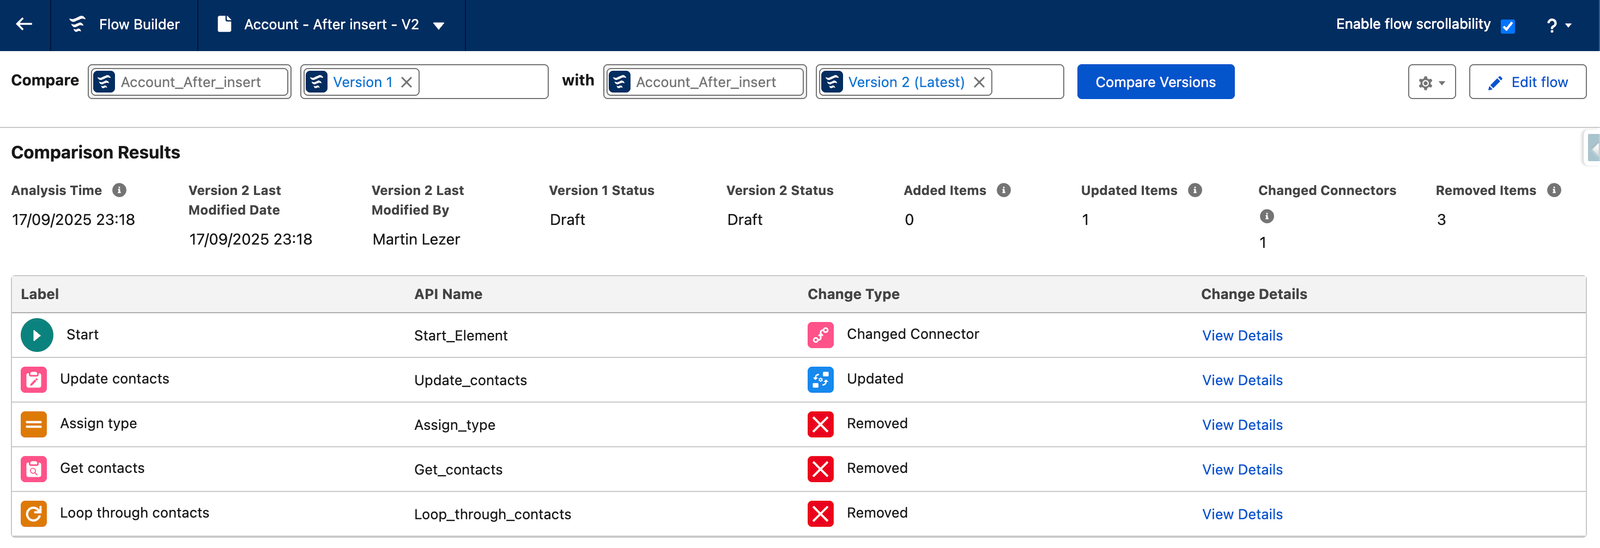Click the Loop through contacts icon

pyautogui.click(x=34, y=514)
